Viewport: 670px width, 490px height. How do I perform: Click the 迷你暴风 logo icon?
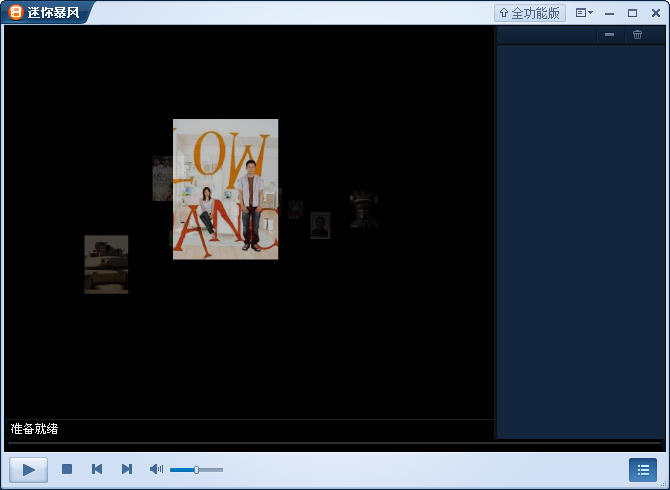pyautogui.click(x=16, y=12)
